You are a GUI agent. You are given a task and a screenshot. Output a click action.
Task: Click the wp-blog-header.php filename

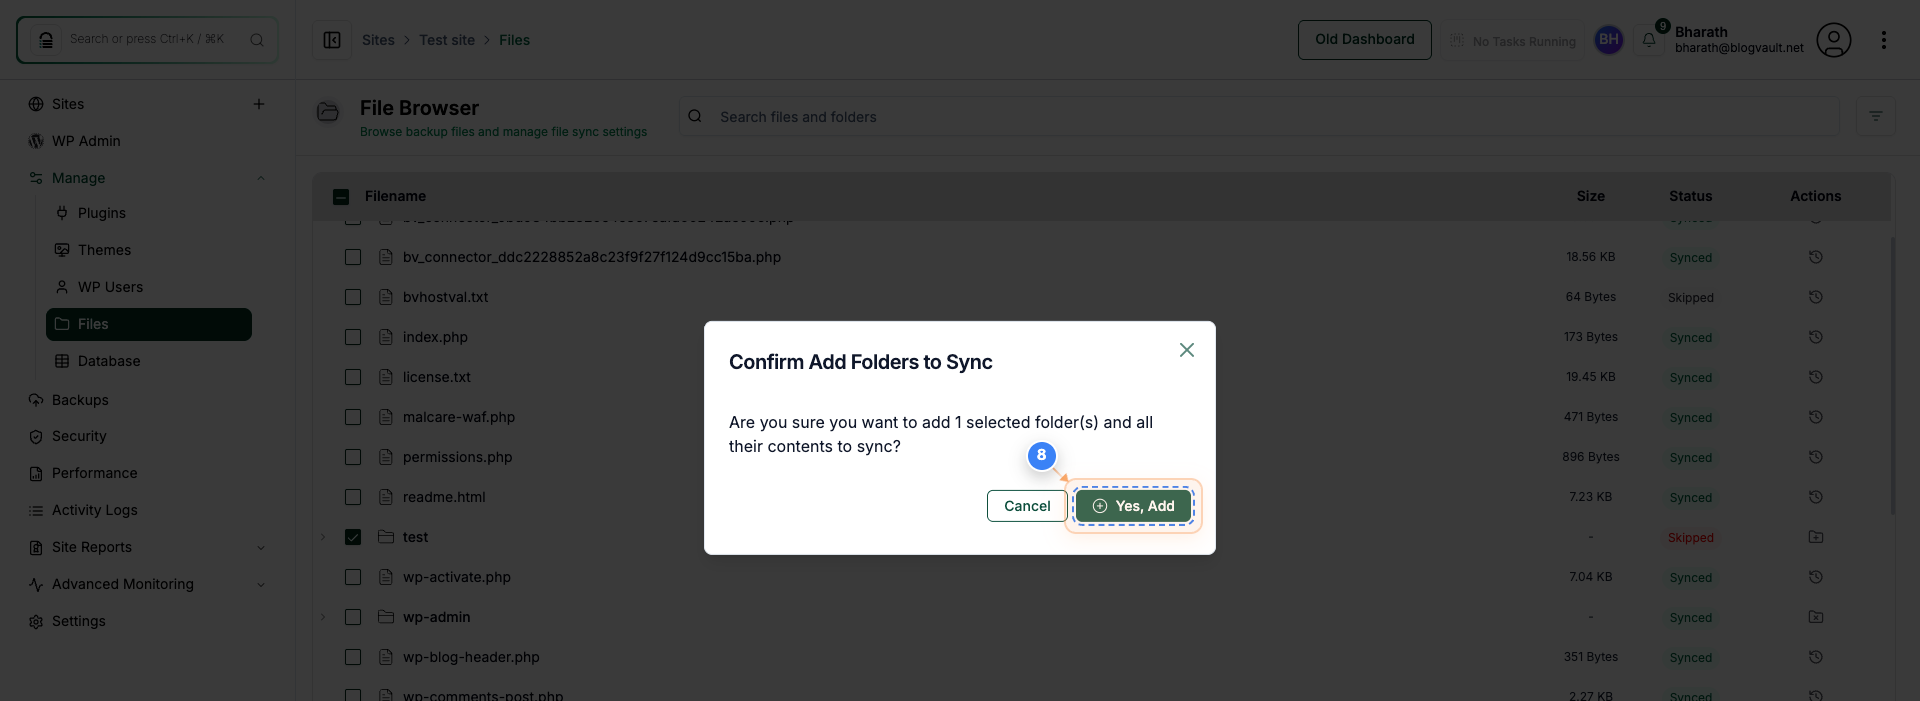click(x=471, y=657)
